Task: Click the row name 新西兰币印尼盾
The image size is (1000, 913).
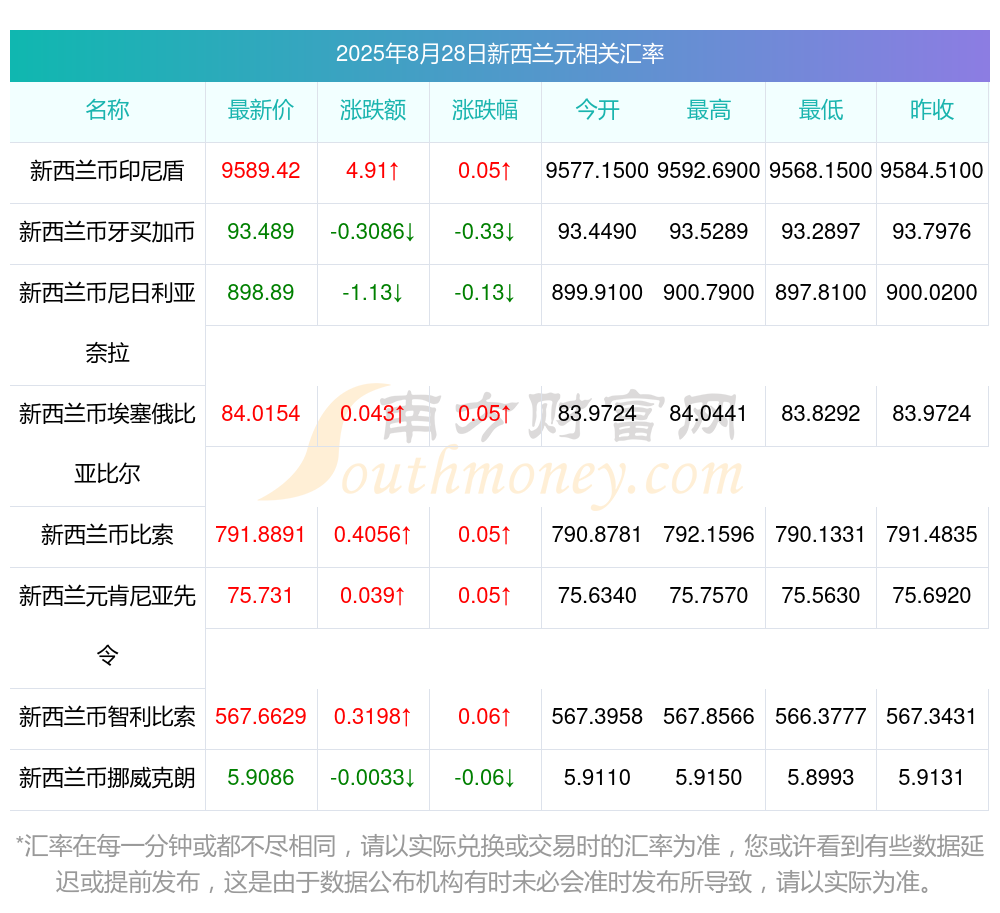Action: [x=107, y=171]
